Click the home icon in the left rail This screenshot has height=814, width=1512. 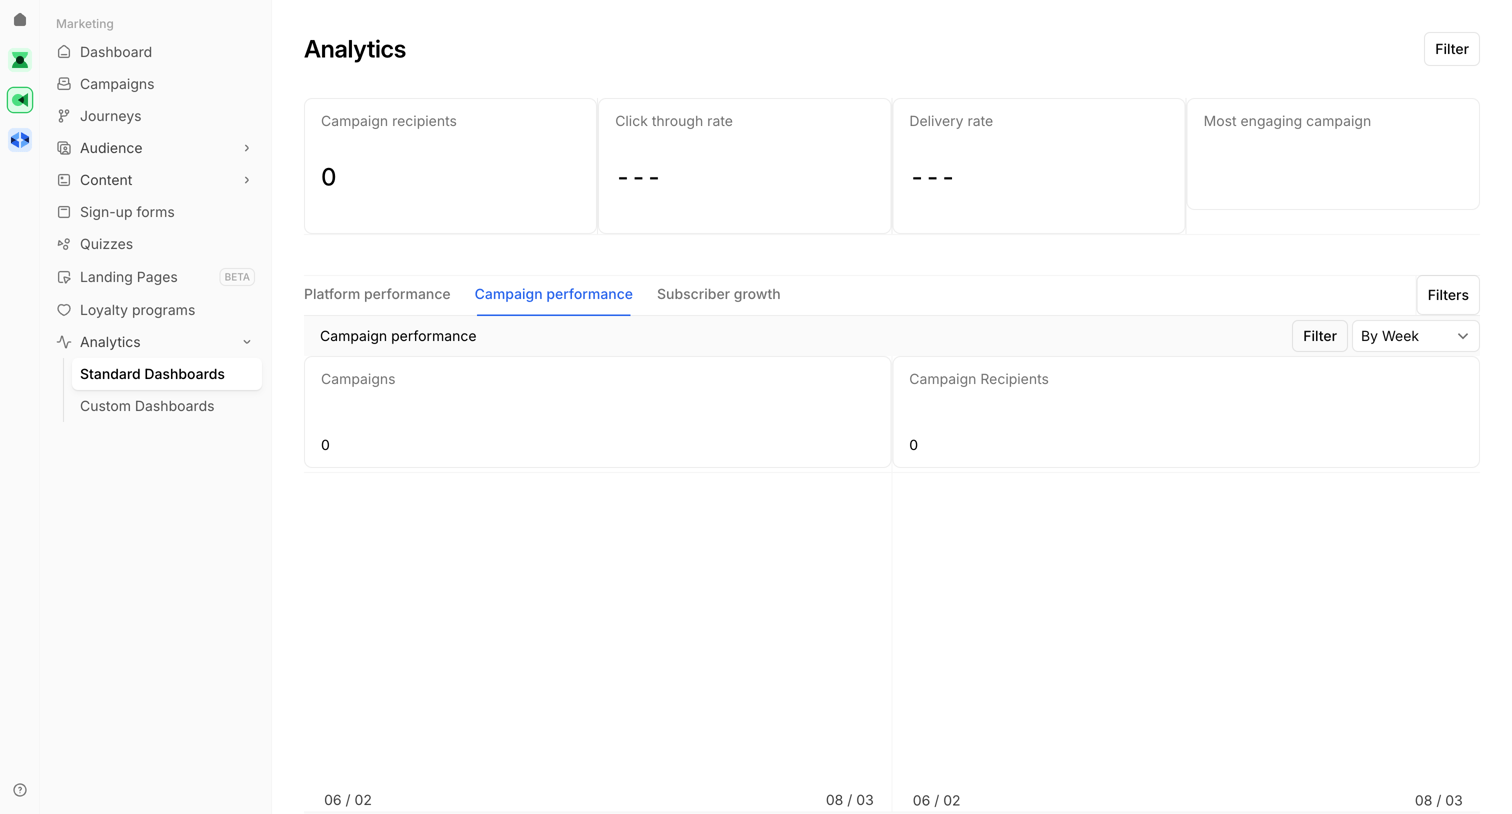[x=20, y=20]
